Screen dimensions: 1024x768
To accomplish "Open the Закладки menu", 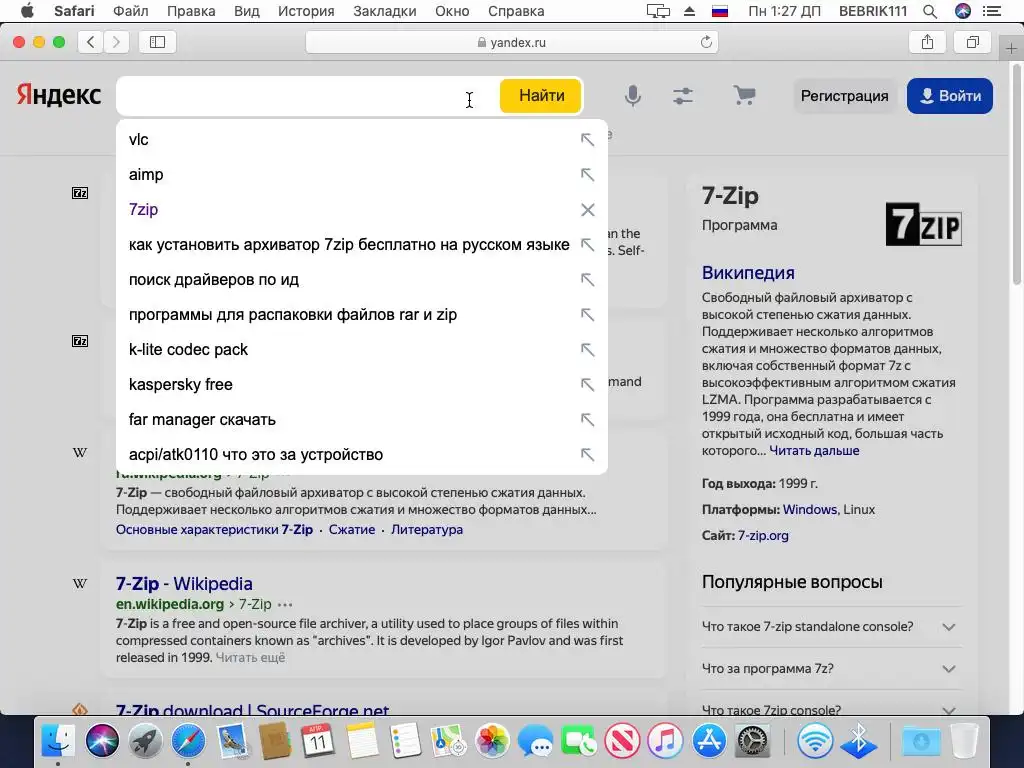I will click(x=385, y=11).
